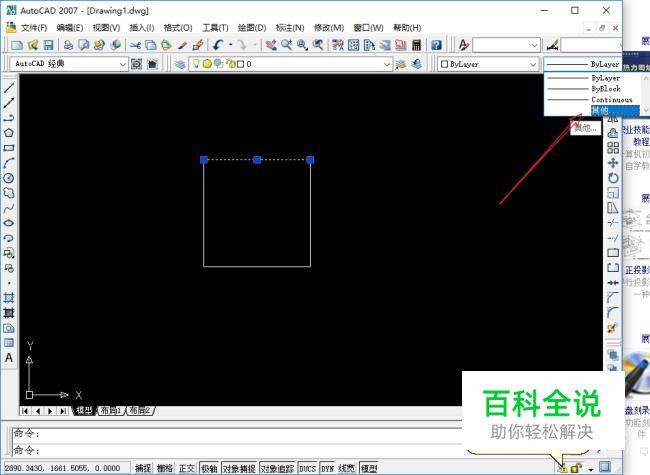This screenshot has height=475, width=650.
Task: Select the Table draw tool
Action: pos(9,342)
